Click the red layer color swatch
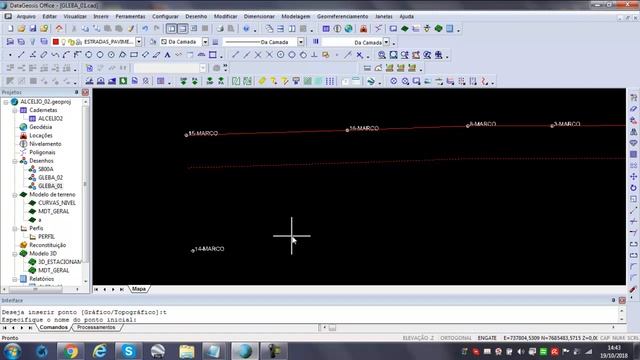The image size is (640, 360). coord(56,42)
